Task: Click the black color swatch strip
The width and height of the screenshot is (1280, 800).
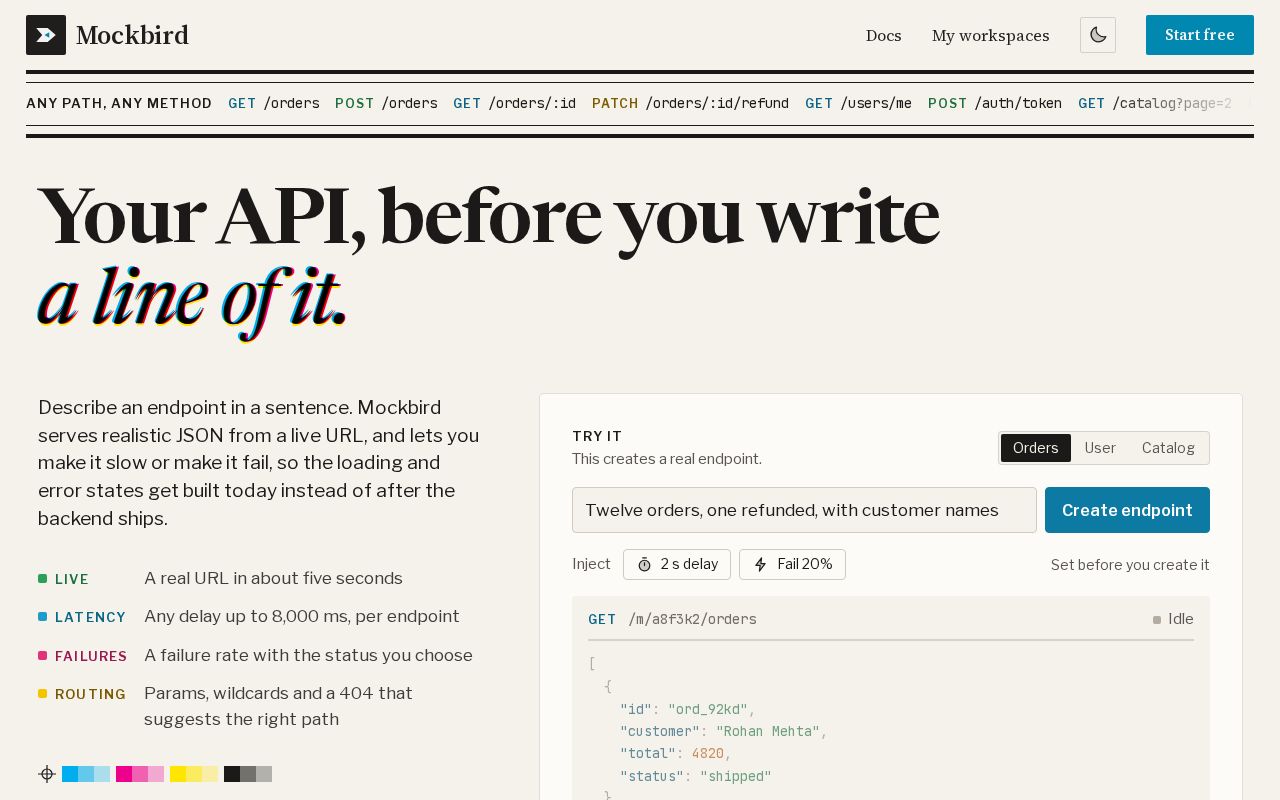Action: coord(248,774)
